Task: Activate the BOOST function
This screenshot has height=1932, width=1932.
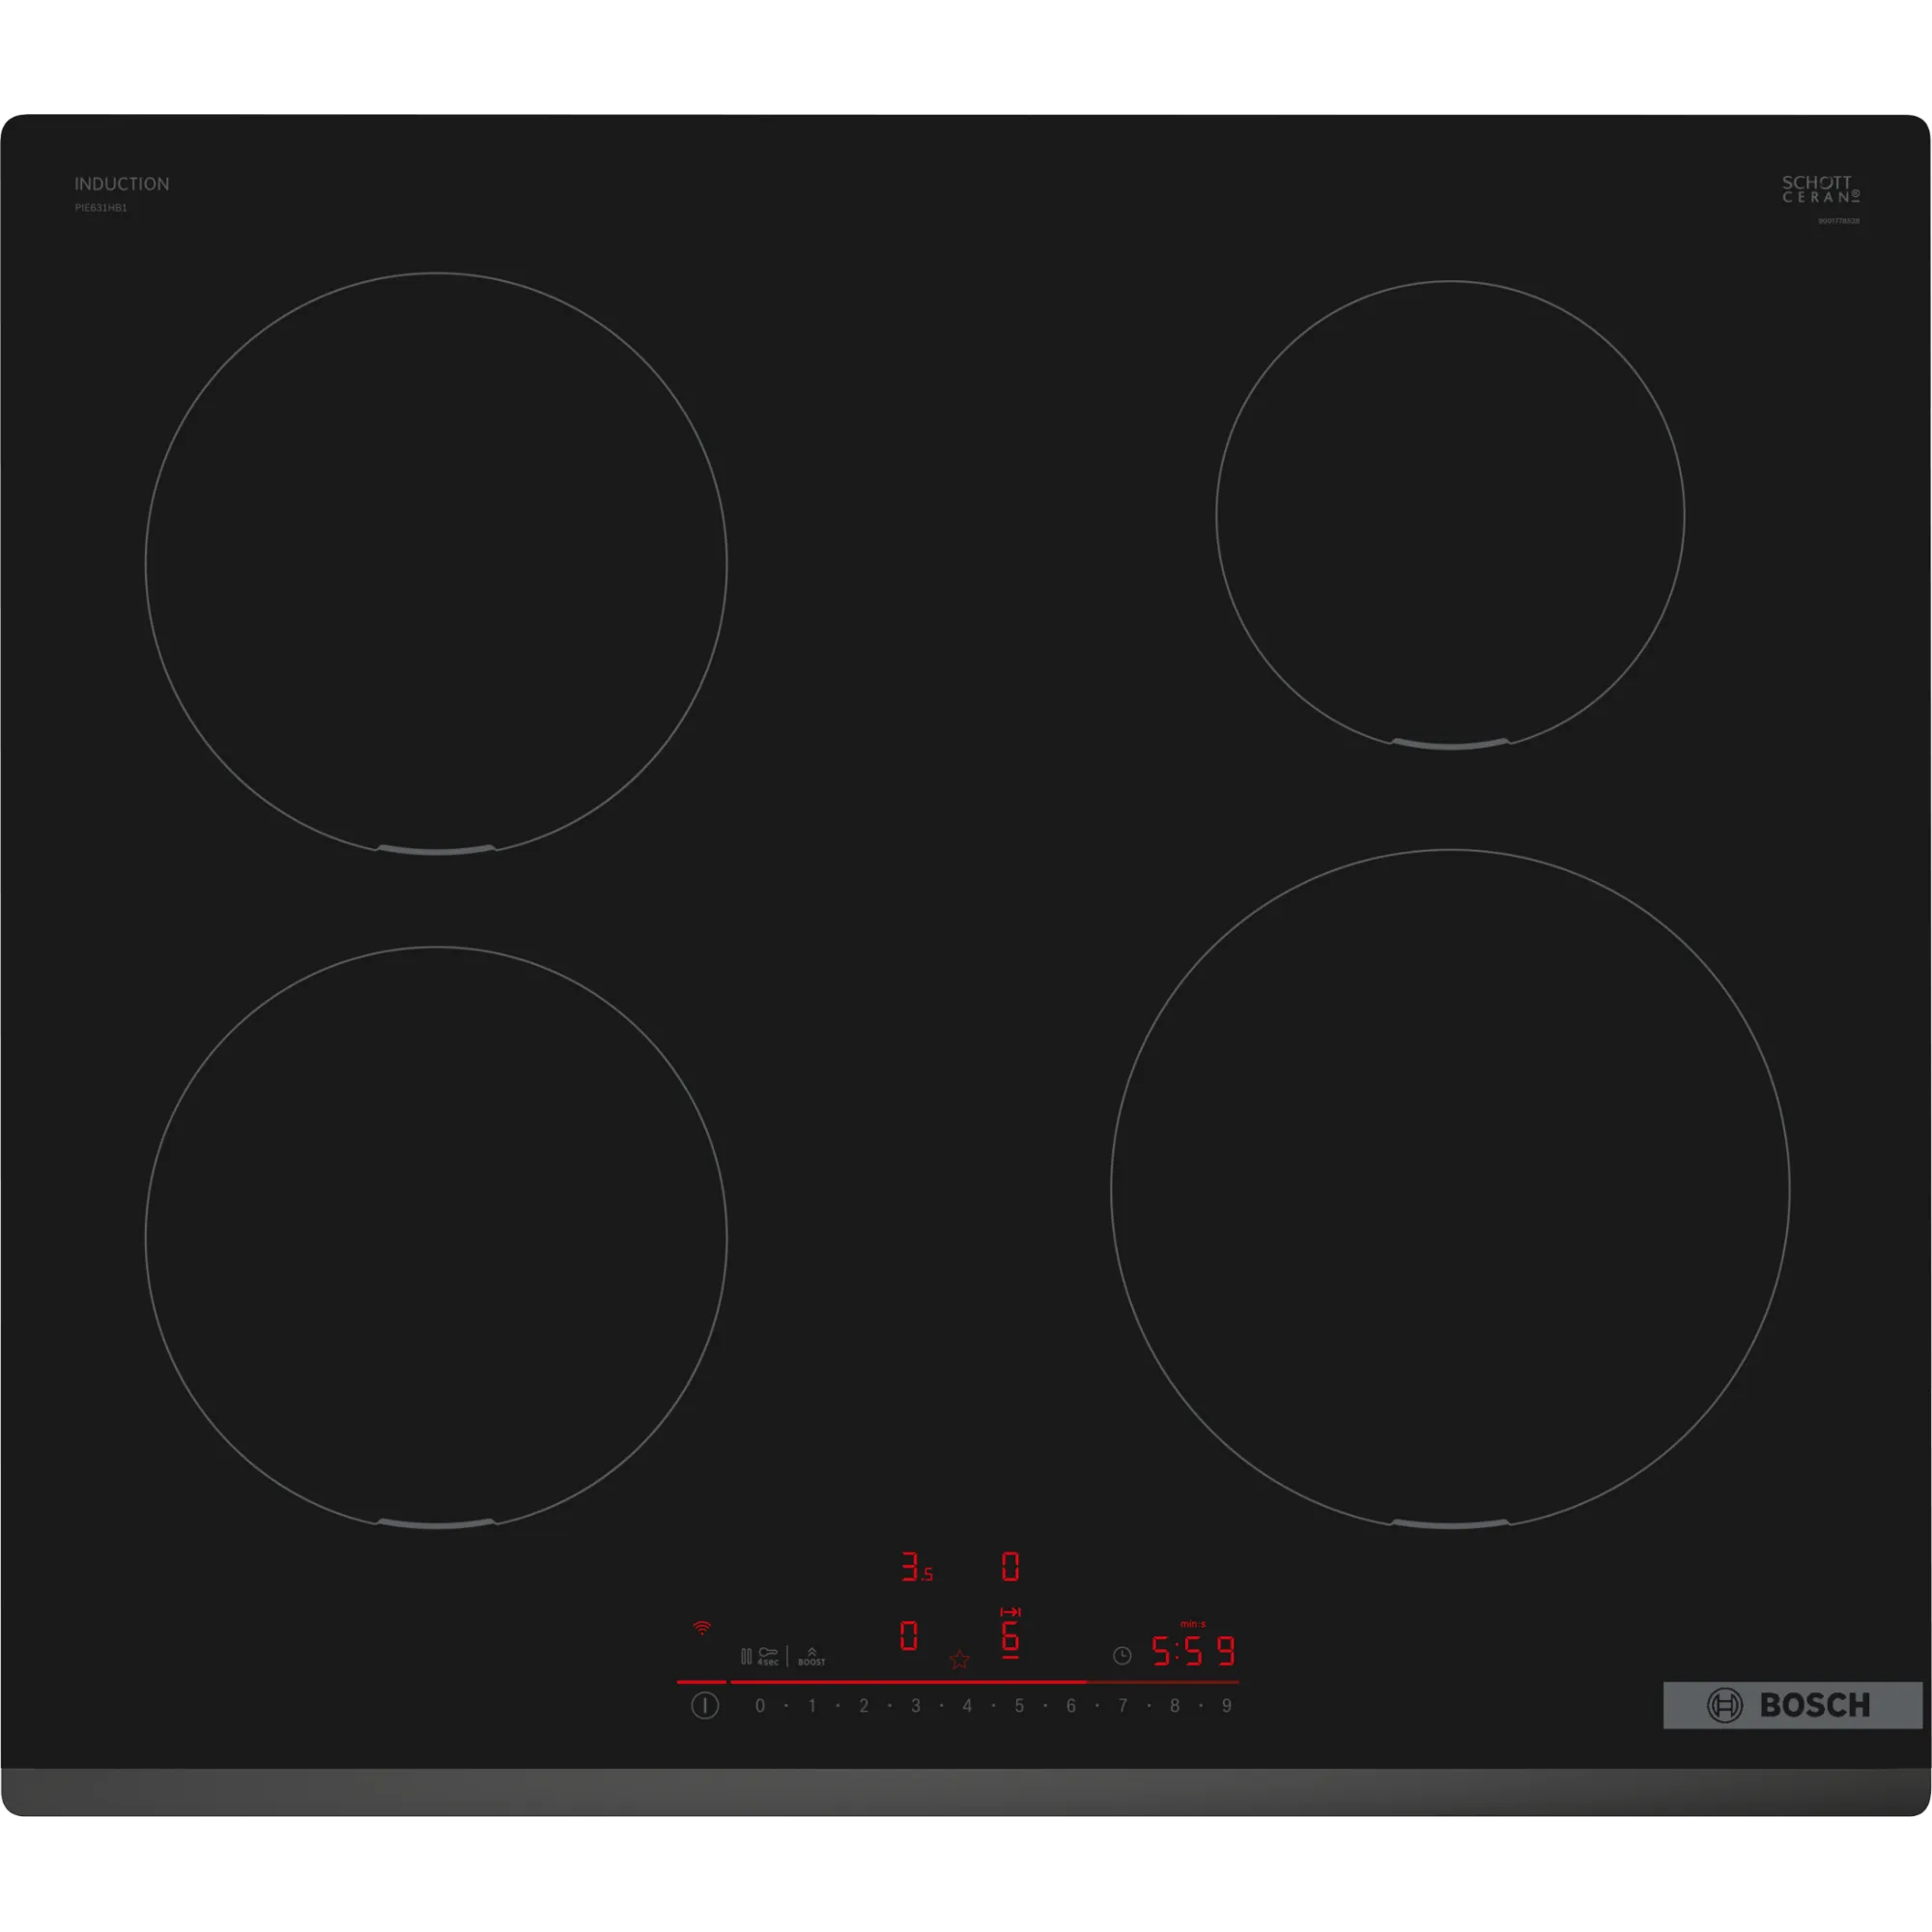Action: point(811,1657)
